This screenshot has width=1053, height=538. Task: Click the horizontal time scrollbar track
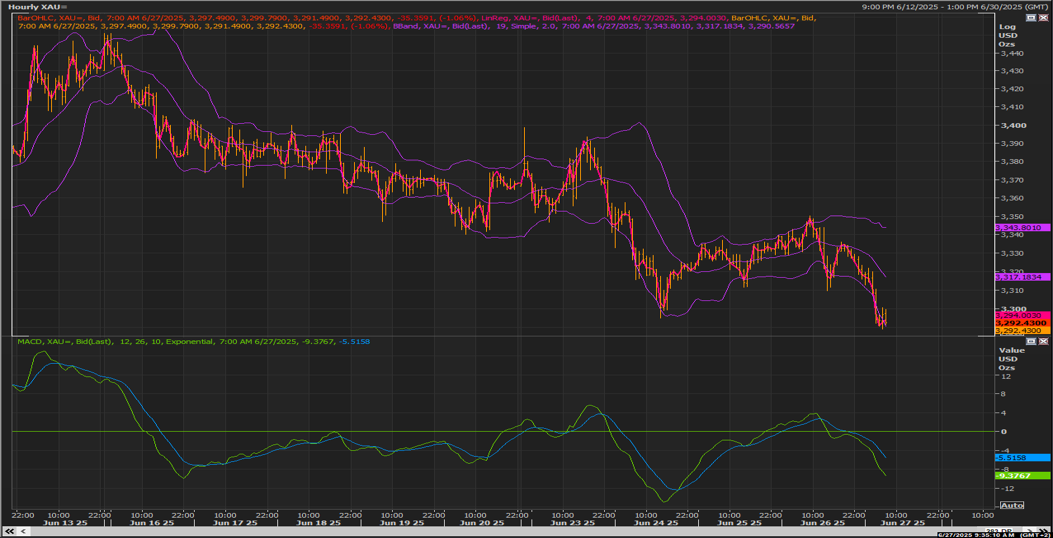point(524,531)
